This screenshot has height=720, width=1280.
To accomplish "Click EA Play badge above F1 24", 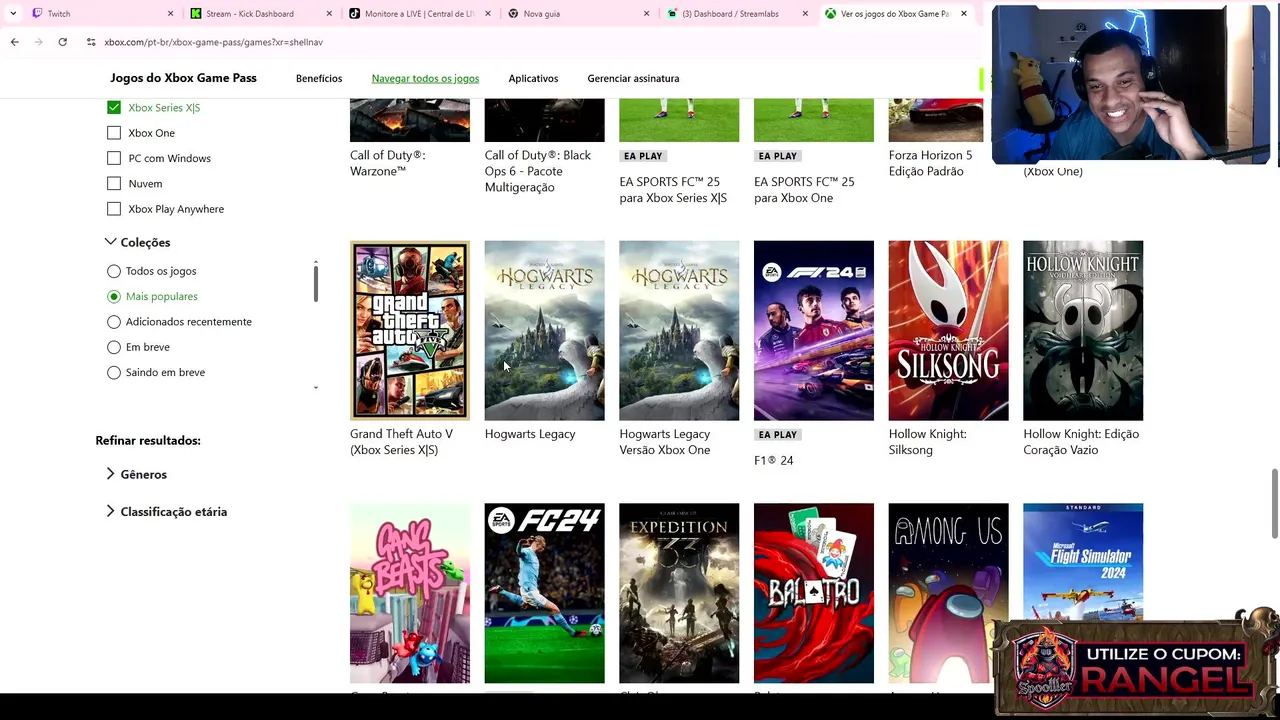I will [778, 435].
